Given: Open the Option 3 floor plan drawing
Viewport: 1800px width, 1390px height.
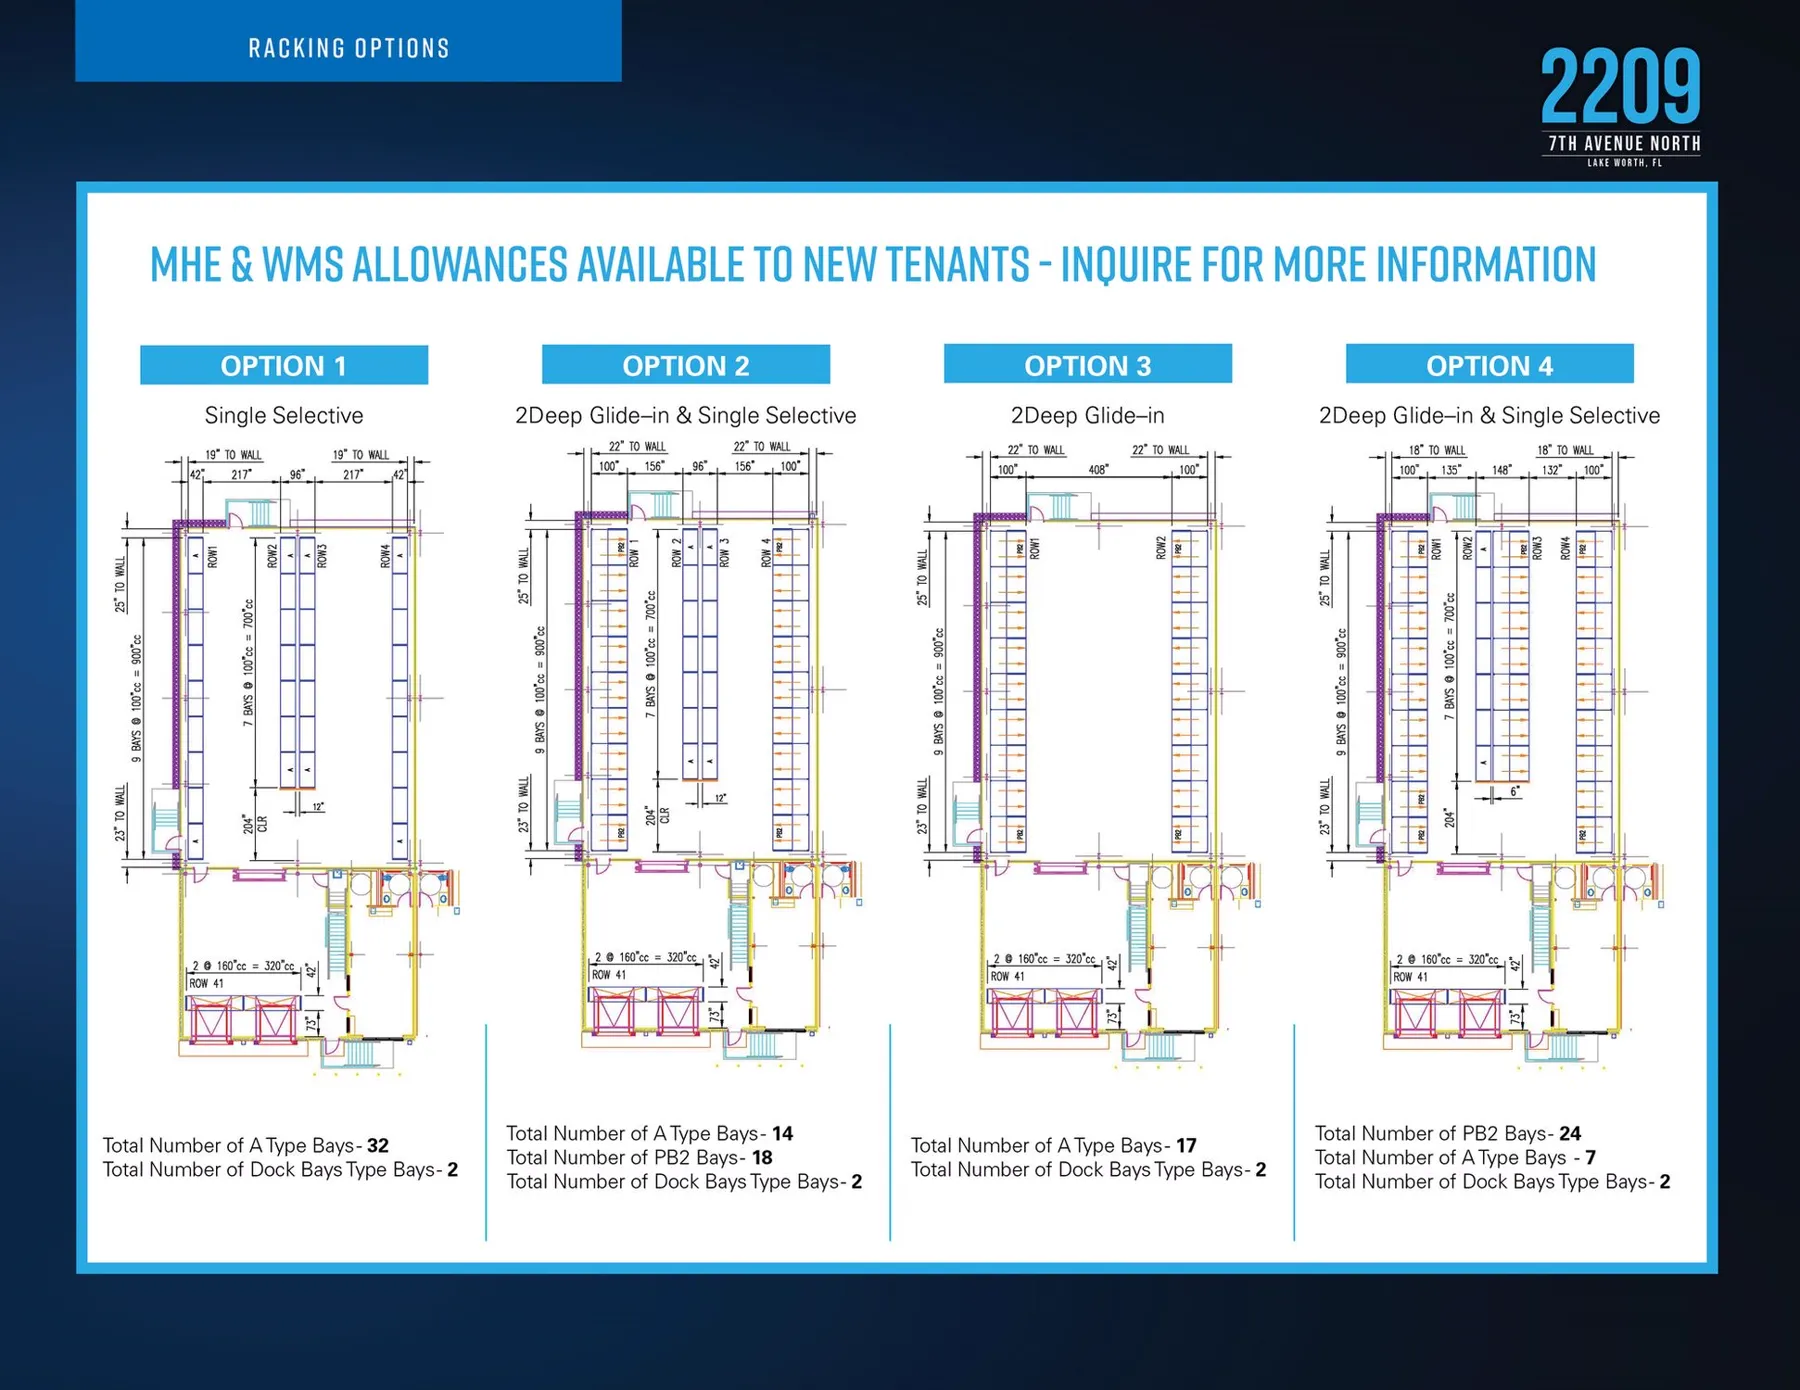Looking at the screenshot, I should click(1090, 757).
